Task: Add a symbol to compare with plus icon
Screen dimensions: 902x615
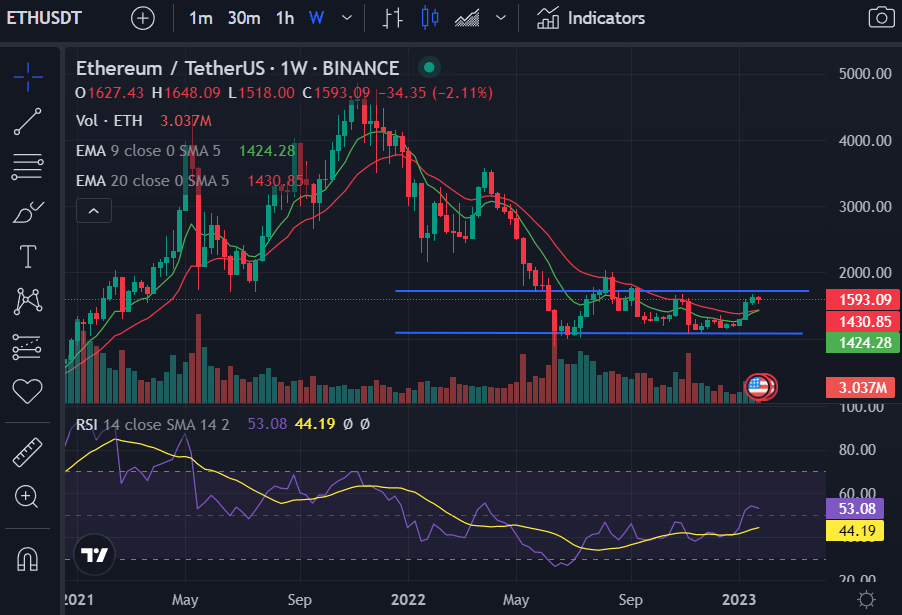Action: tap(143, 18)
